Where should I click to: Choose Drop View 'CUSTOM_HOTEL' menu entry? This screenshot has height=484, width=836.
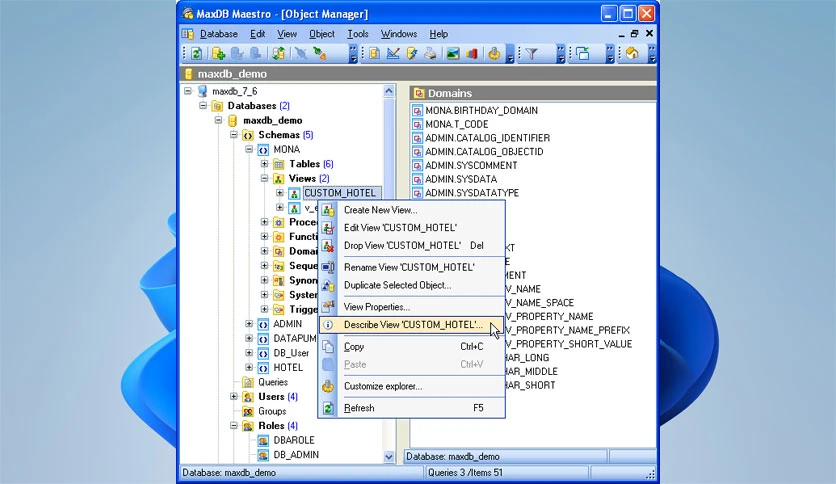tap(412, 246)
